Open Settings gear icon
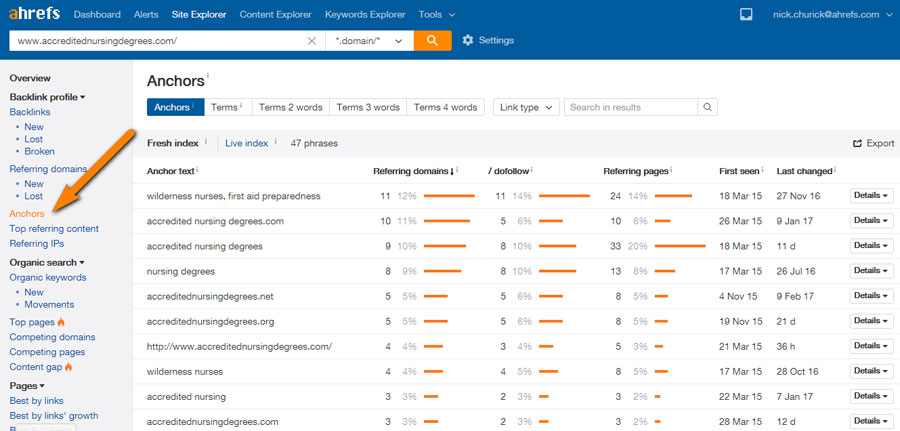This screenshot has width=900, height=431. click(x=468, y=40)
